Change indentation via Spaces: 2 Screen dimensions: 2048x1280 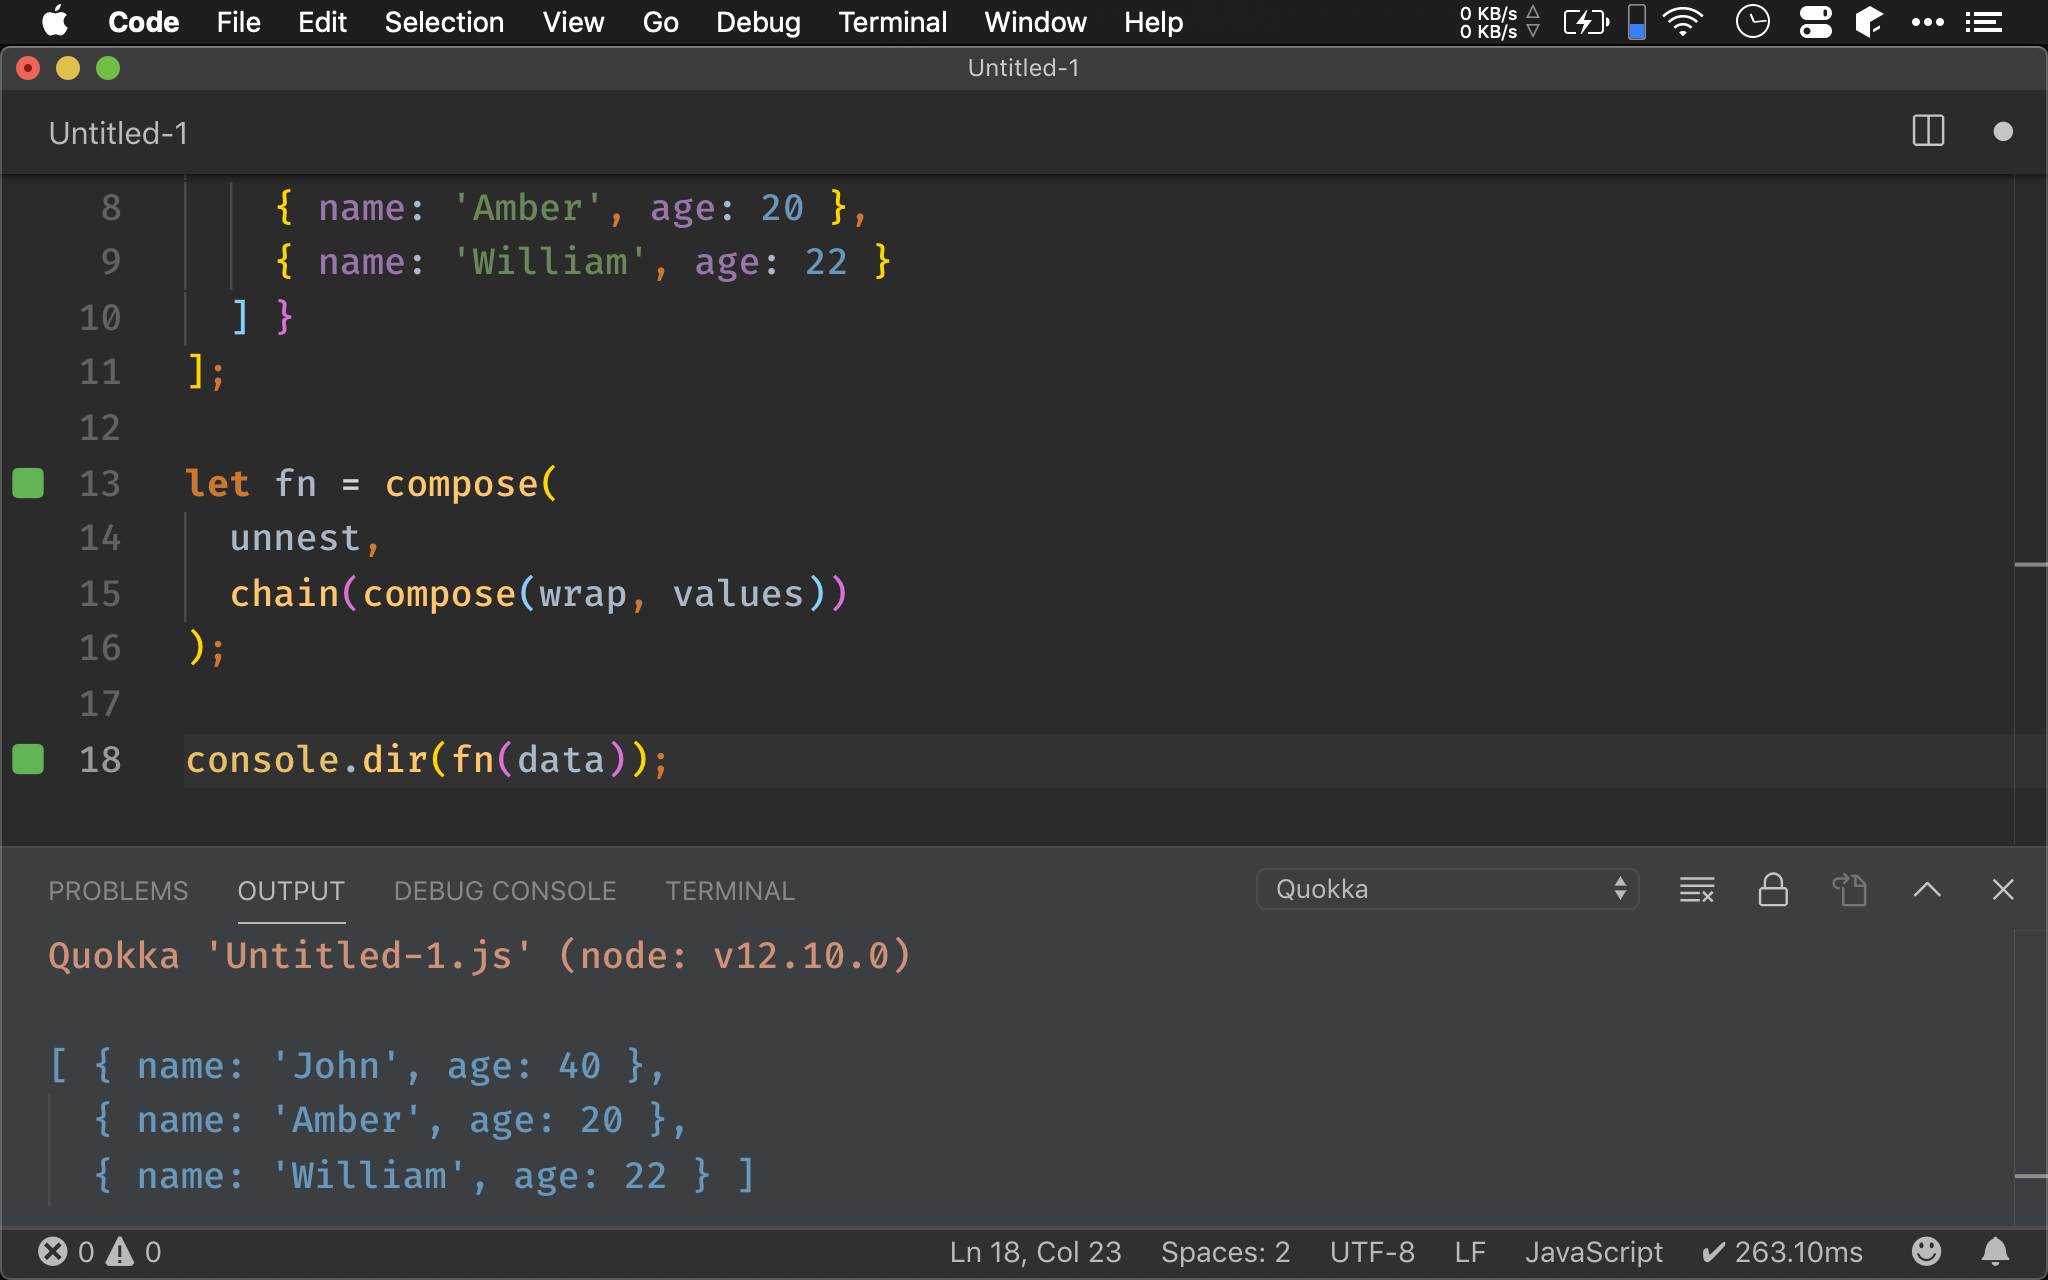(1225, 1252)
